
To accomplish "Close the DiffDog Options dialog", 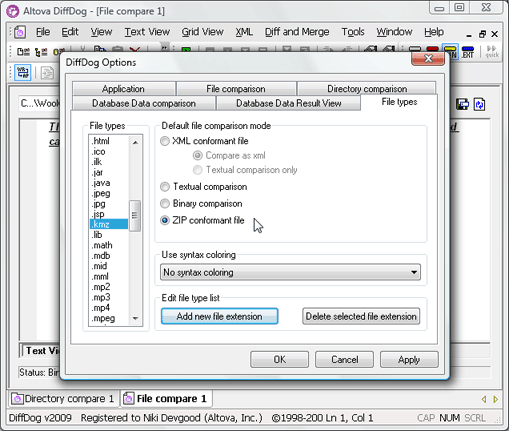I will coord(428,59).
